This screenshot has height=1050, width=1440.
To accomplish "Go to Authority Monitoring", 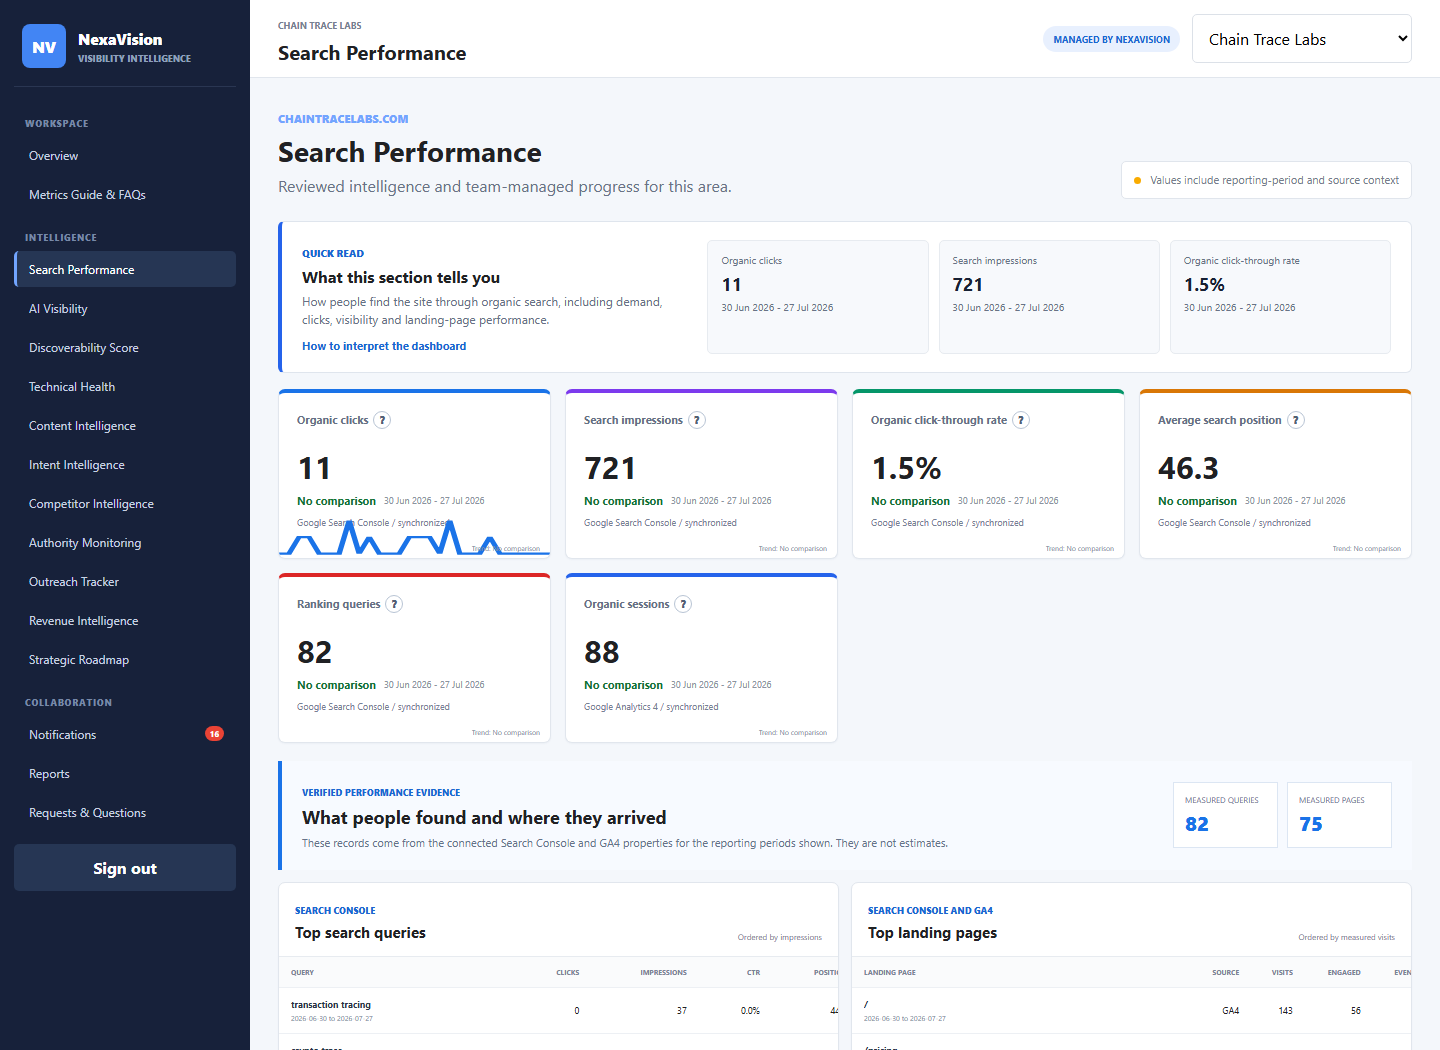I will click(x=125, y=543).
